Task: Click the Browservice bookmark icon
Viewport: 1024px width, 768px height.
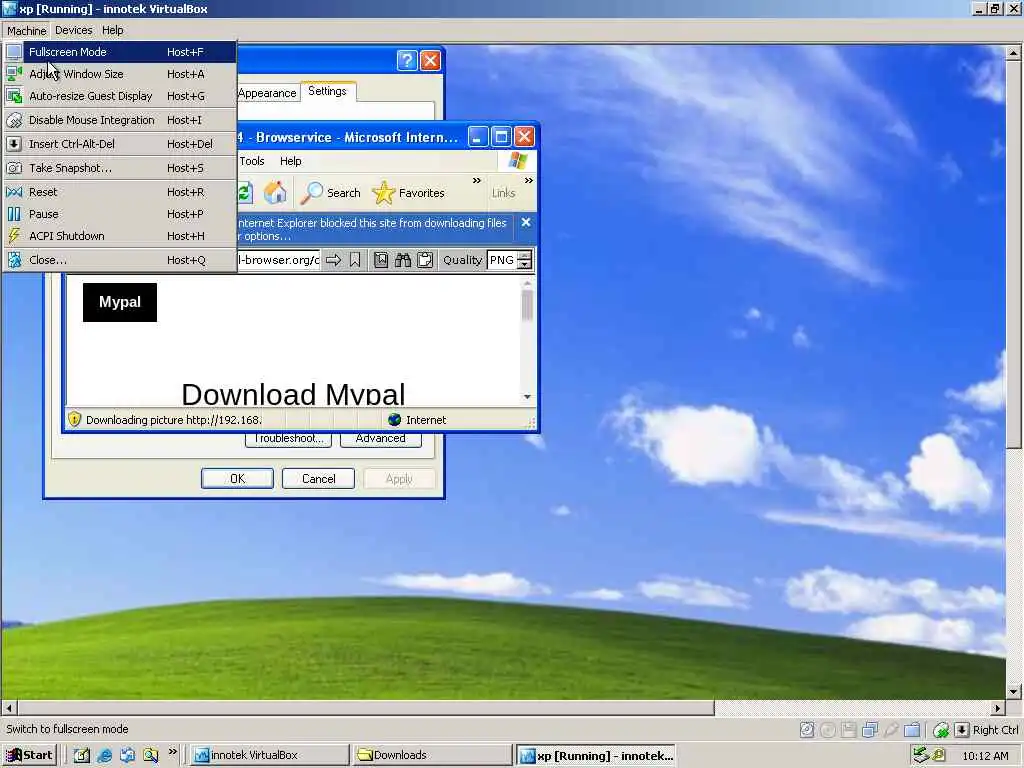Action: [355, 261]
